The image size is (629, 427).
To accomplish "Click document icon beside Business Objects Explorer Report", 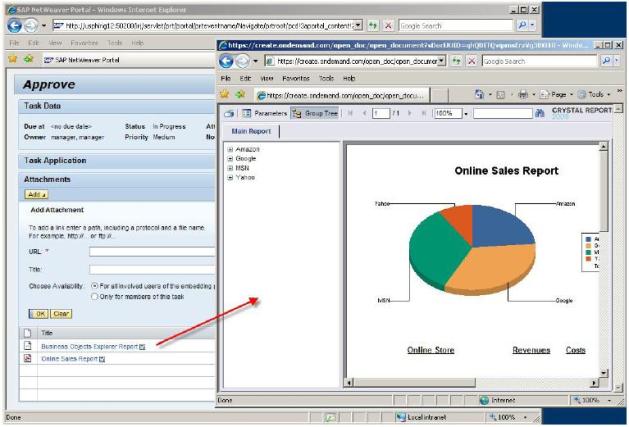I will coord(27,346).
